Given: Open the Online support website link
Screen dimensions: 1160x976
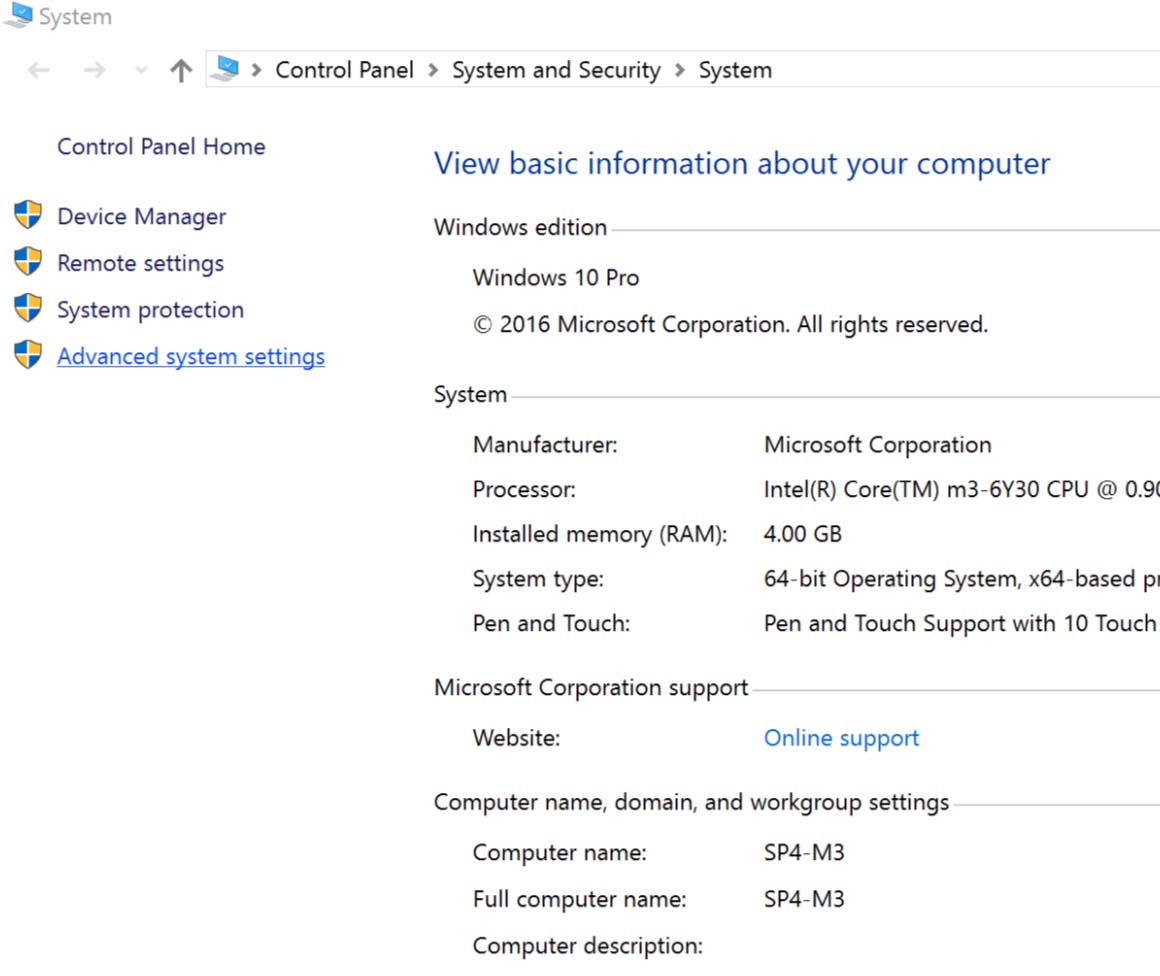Looking at the screenshot, I should click(x=841, y=738).
